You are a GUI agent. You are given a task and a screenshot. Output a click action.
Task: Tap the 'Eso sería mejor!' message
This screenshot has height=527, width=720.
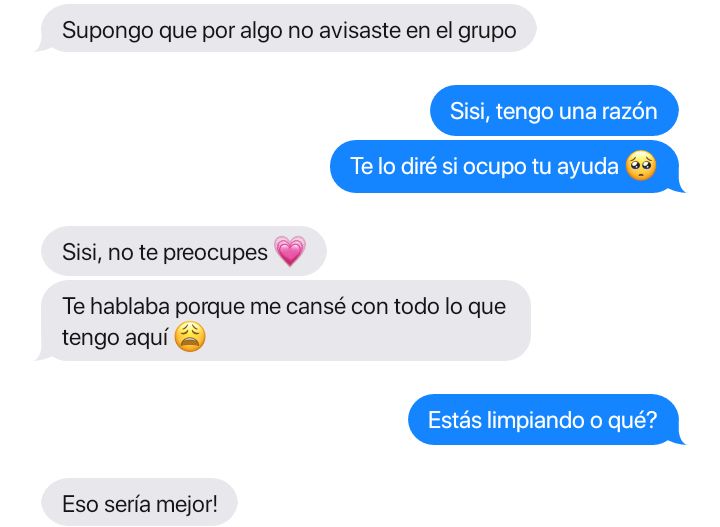pos(139,503)
